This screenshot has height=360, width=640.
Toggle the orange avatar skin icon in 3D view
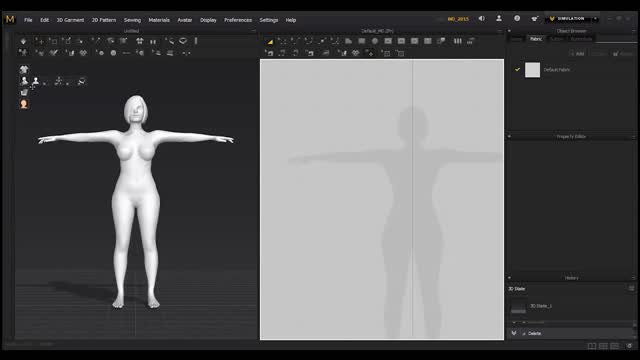tap(24, 104)
